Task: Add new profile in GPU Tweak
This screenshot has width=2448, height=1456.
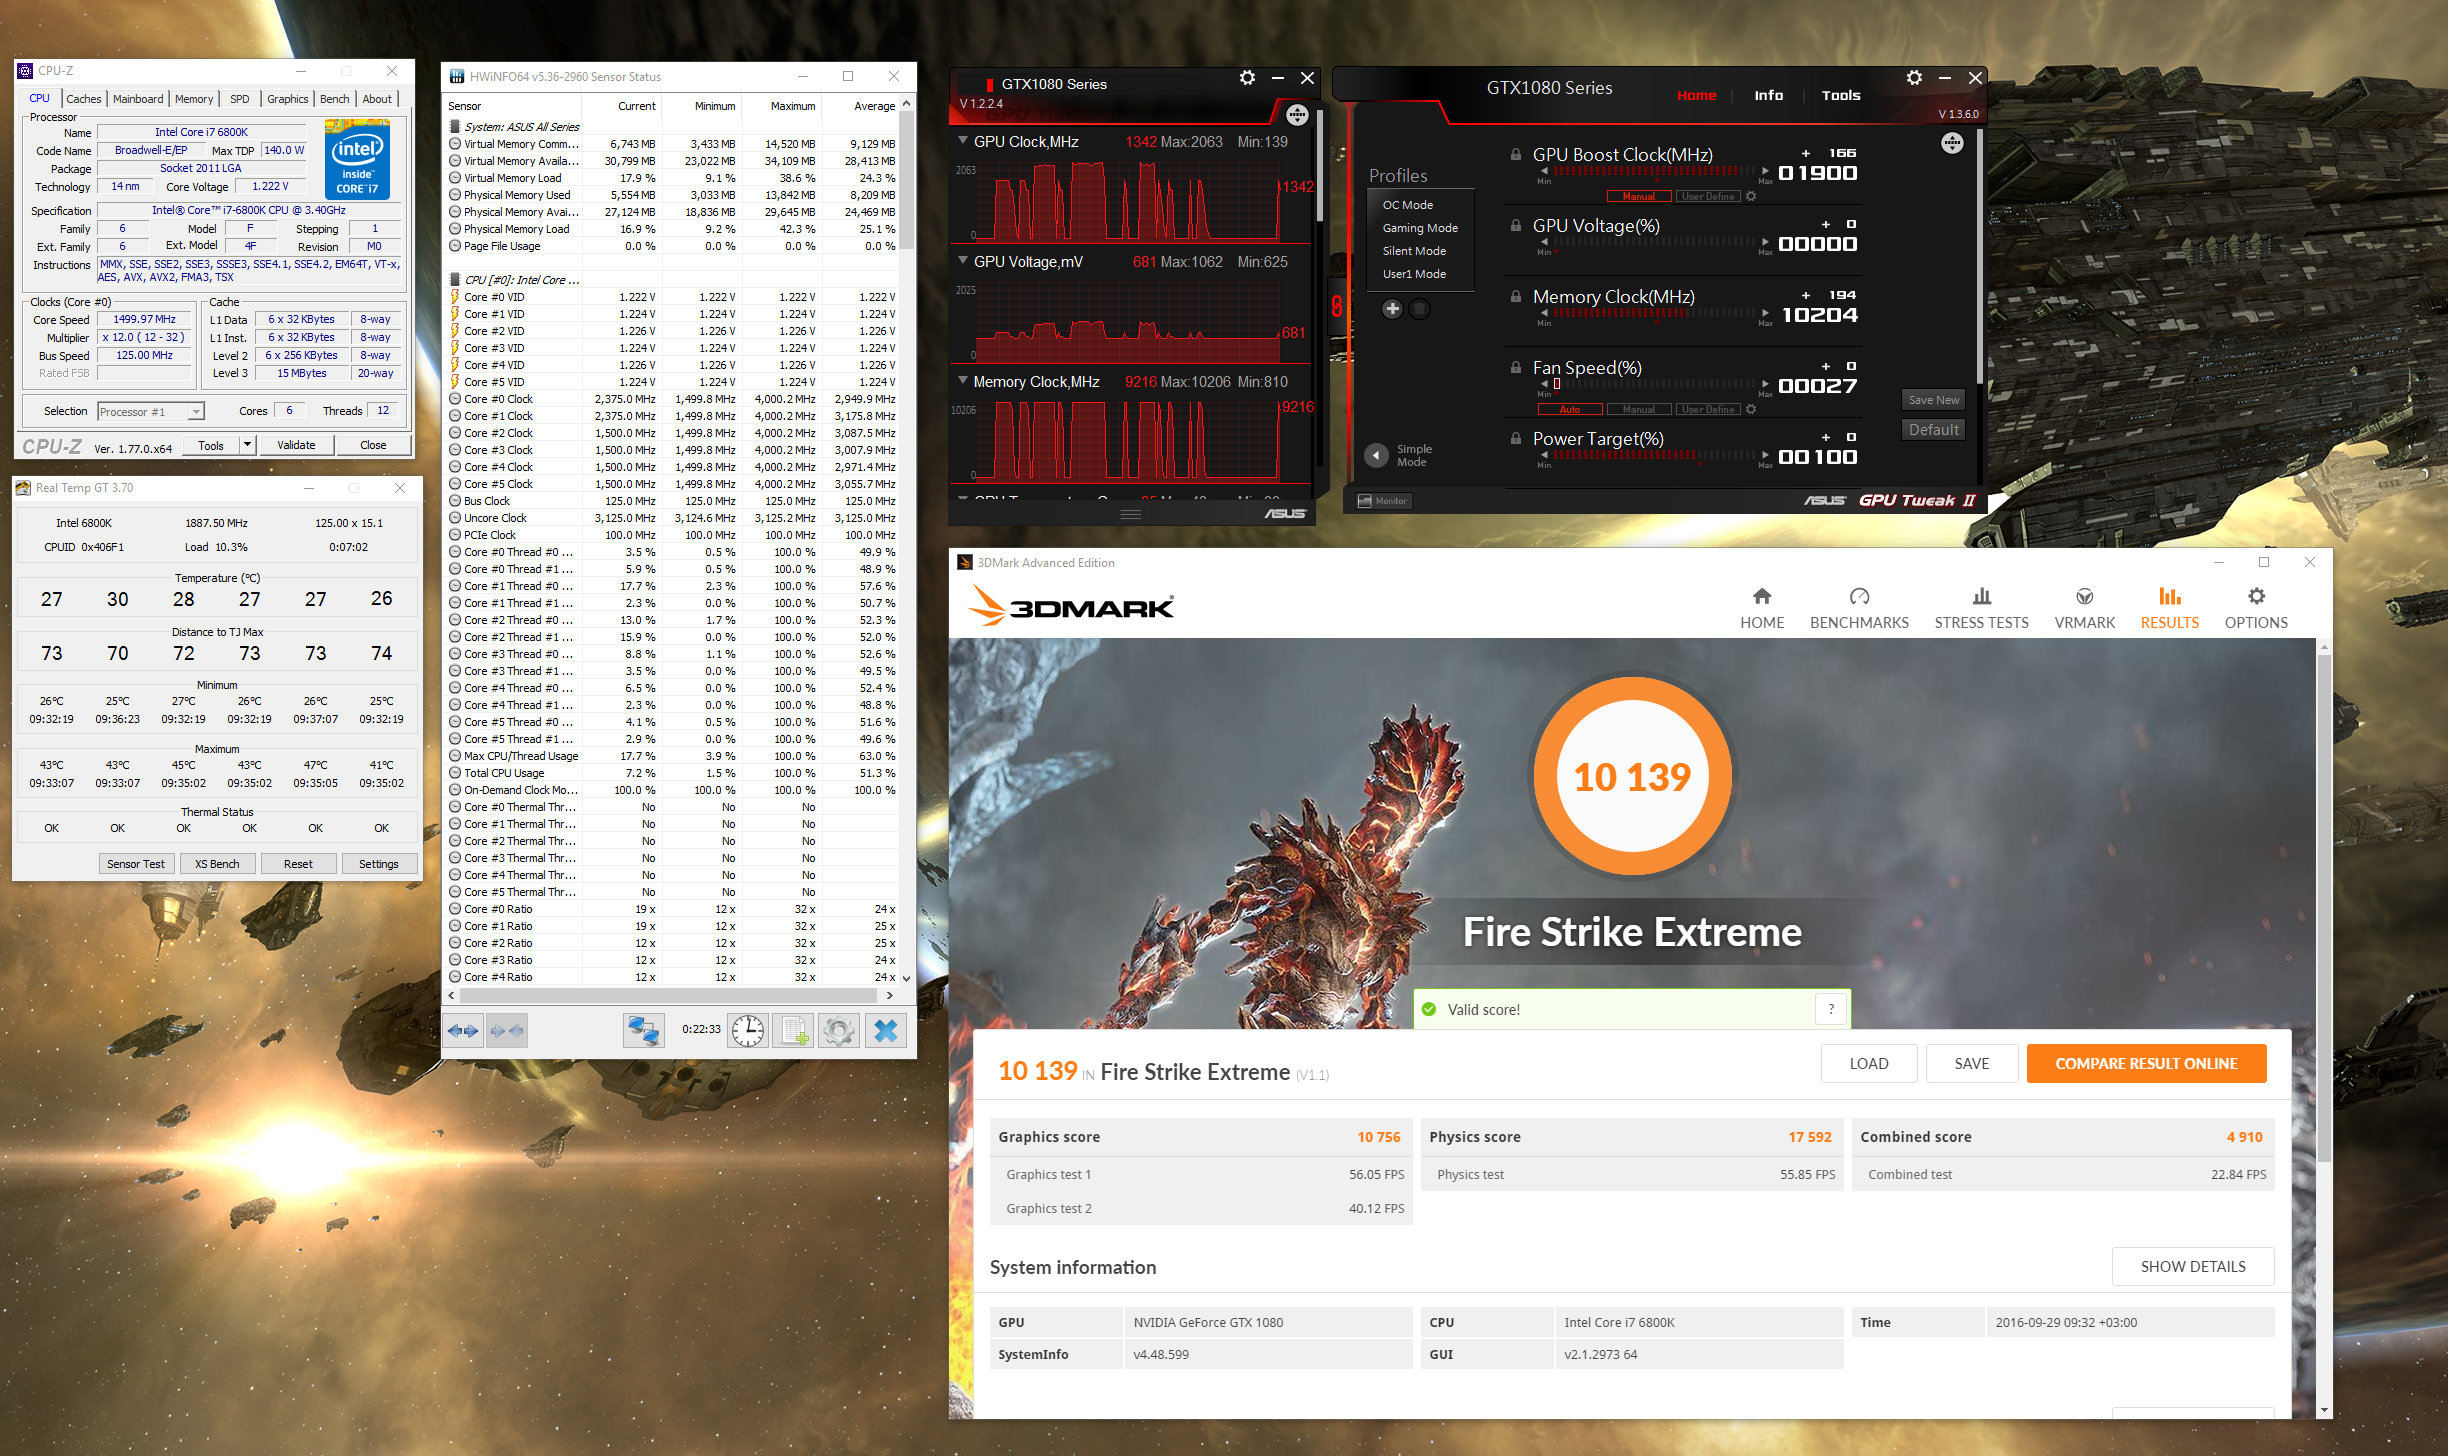Action: [x=1392, y=309]
